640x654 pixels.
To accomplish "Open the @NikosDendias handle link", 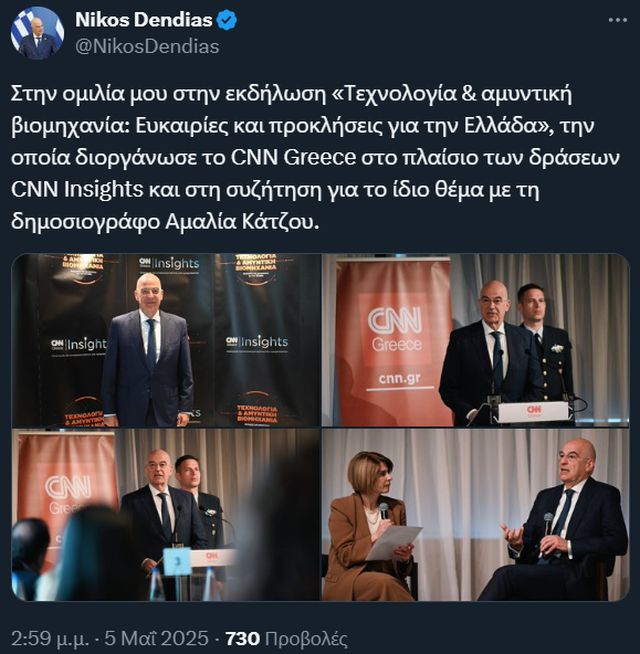I will click(147, 47).
